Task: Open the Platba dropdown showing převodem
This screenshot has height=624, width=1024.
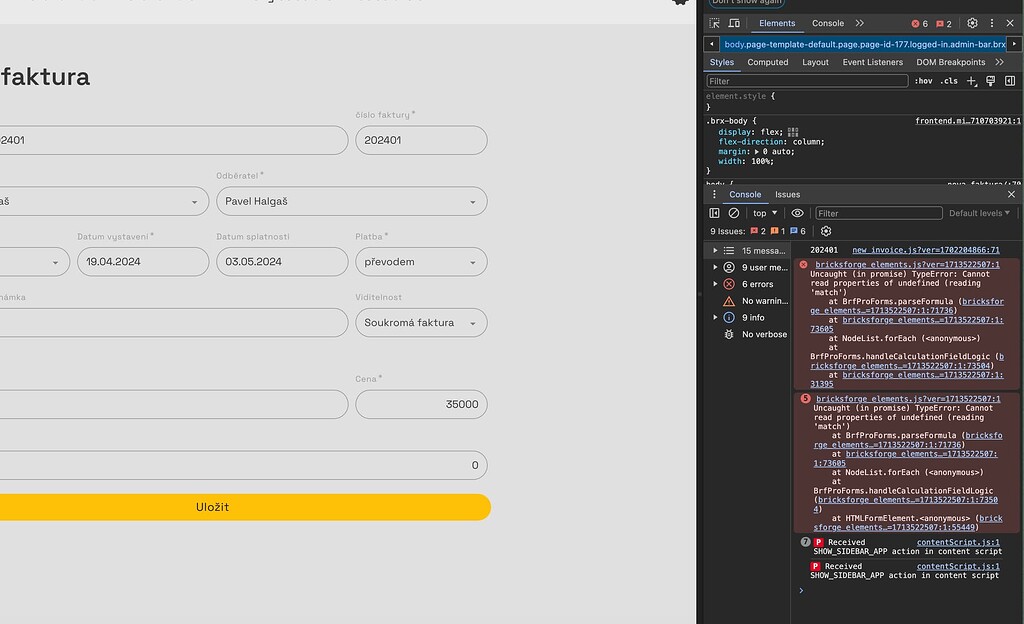Action: click(421, 262)
